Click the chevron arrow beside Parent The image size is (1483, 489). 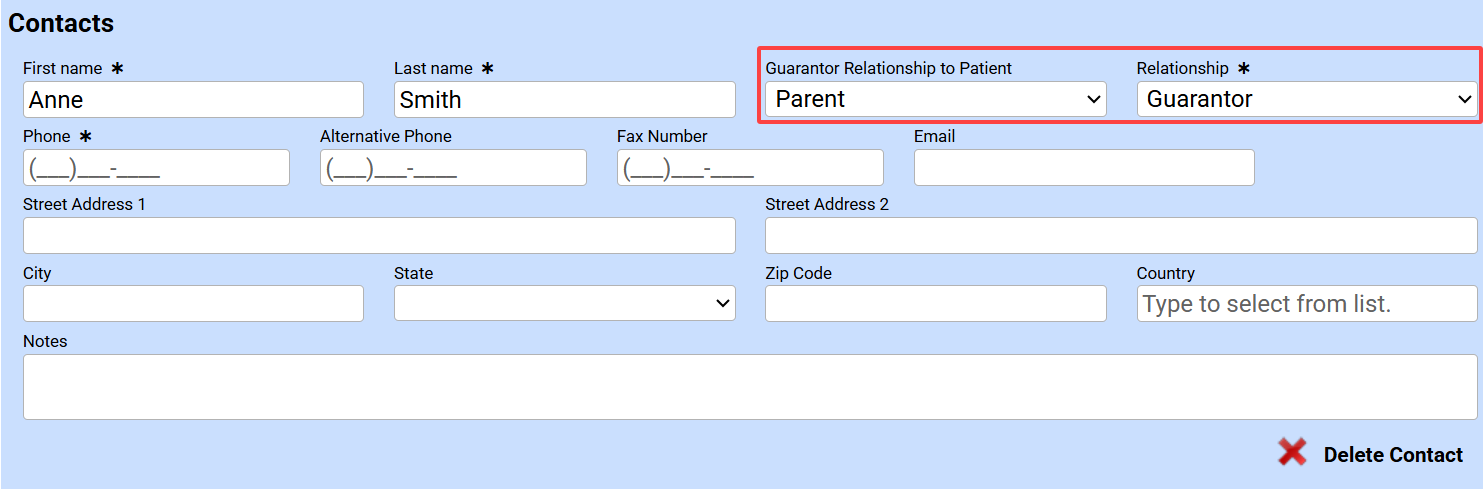tap(1093, 99)
